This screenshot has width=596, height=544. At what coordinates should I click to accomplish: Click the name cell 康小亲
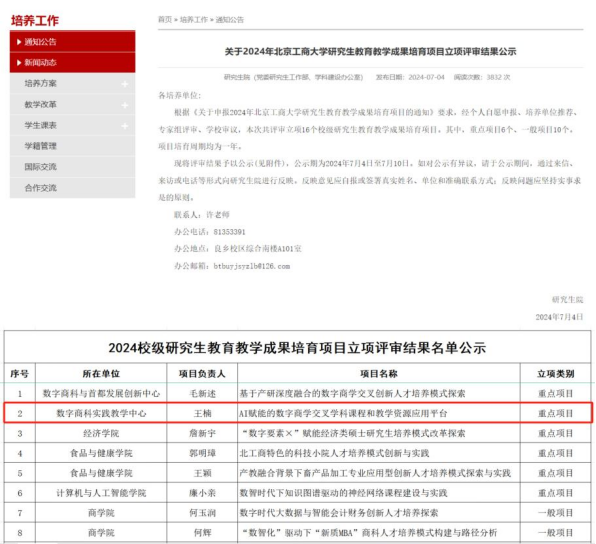(202, 493)
